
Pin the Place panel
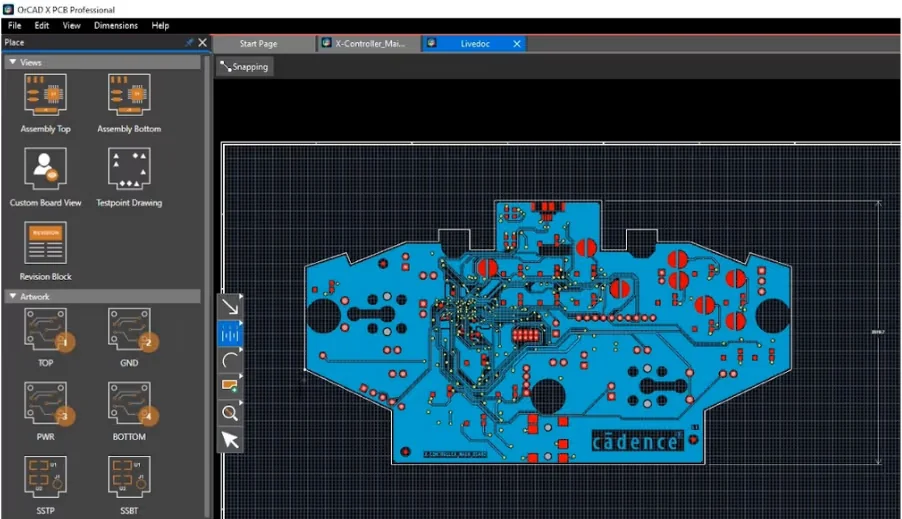(x=189, y=43)
